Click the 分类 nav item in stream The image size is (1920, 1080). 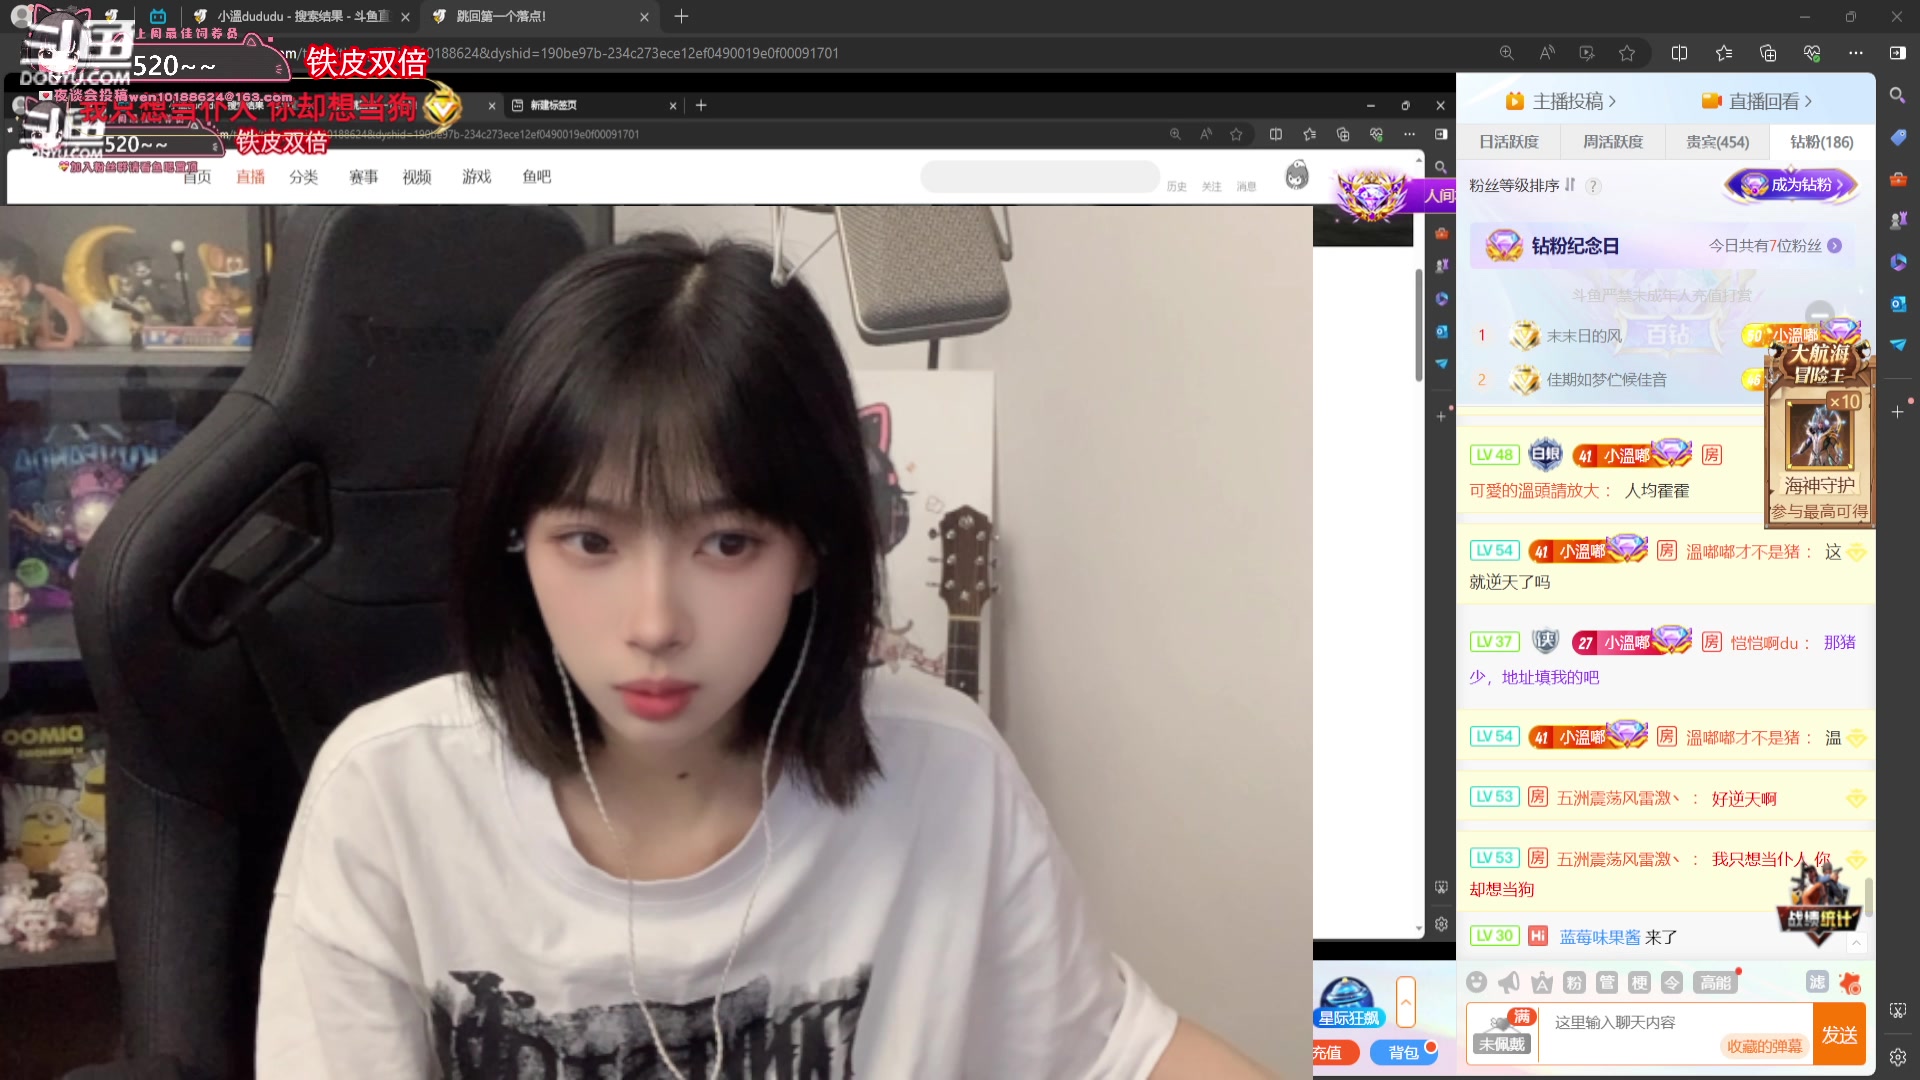(303, 177)
